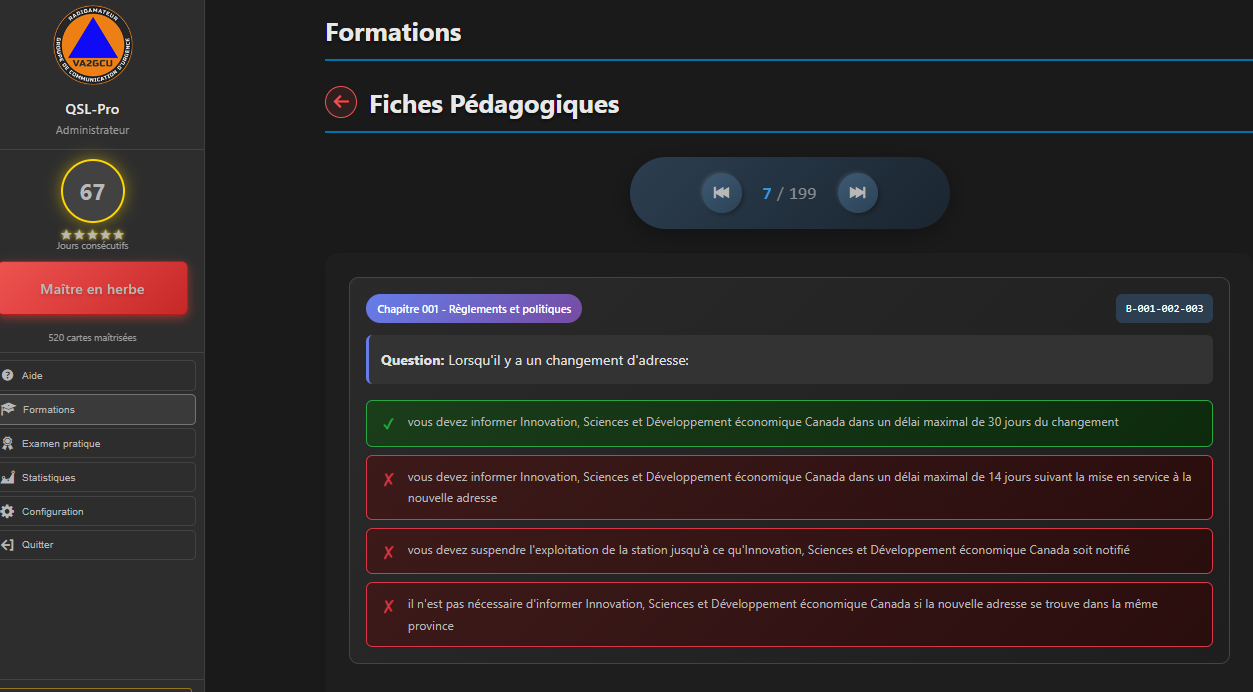
Task: Select the answer about suspending station operation
Action: (x=789, y=551)
